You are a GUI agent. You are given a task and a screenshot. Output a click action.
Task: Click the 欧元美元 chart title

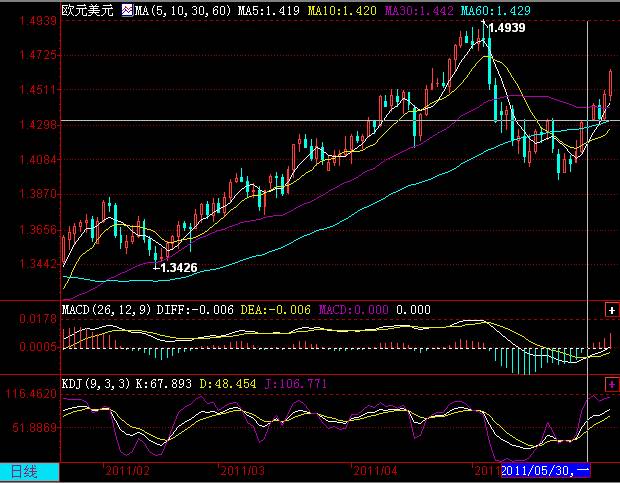point(87,10)
